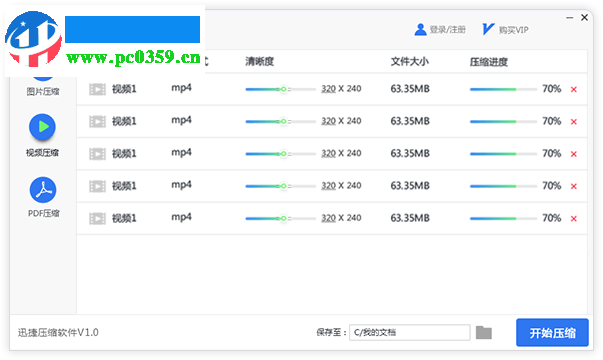This screenshot has width=603, height=360.
Task: Click the film thumbnail icon of the first 视频1 row
Action: pyautogui.click(x=97, y=89)
